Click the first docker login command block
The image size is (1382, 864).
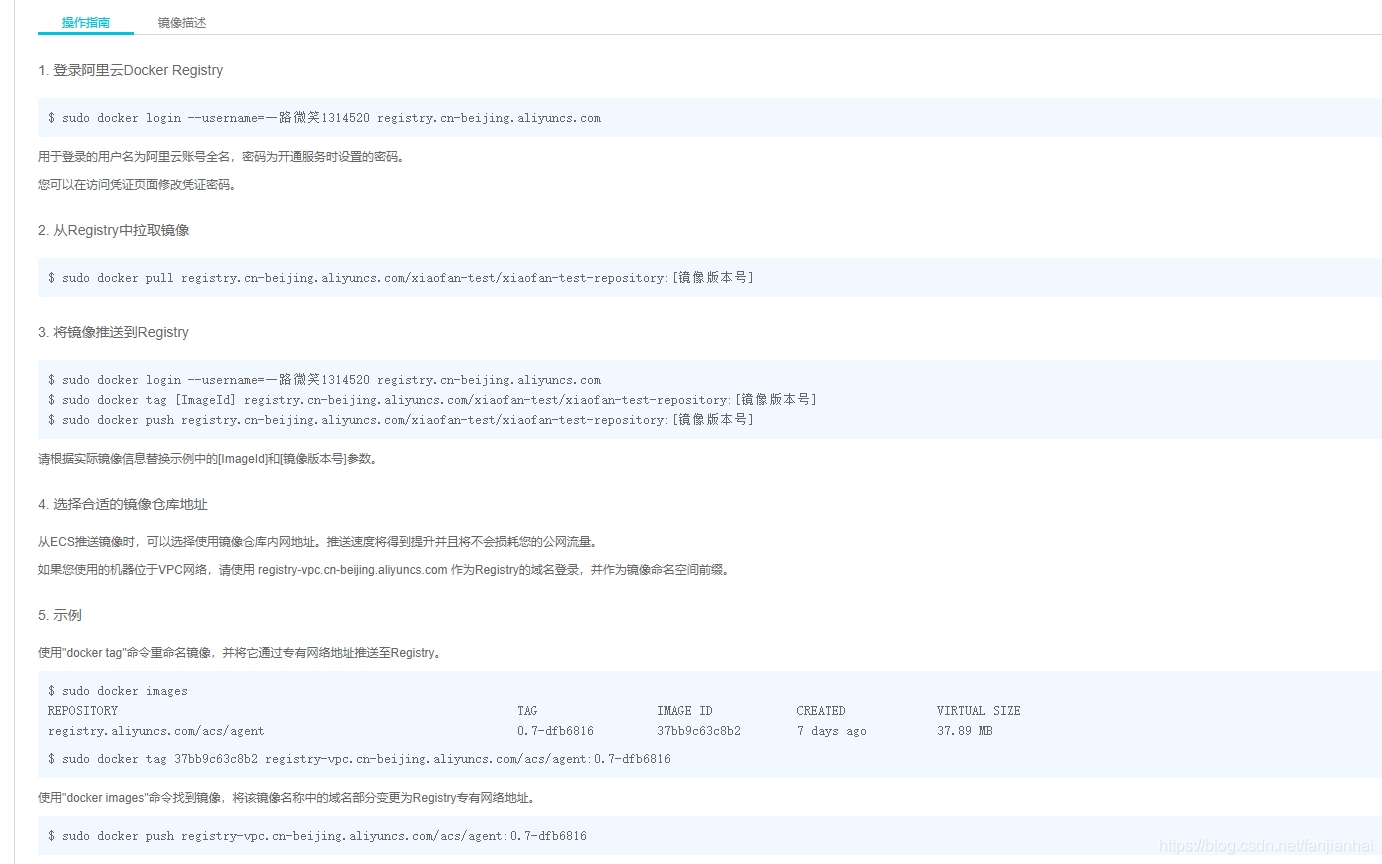325,118
